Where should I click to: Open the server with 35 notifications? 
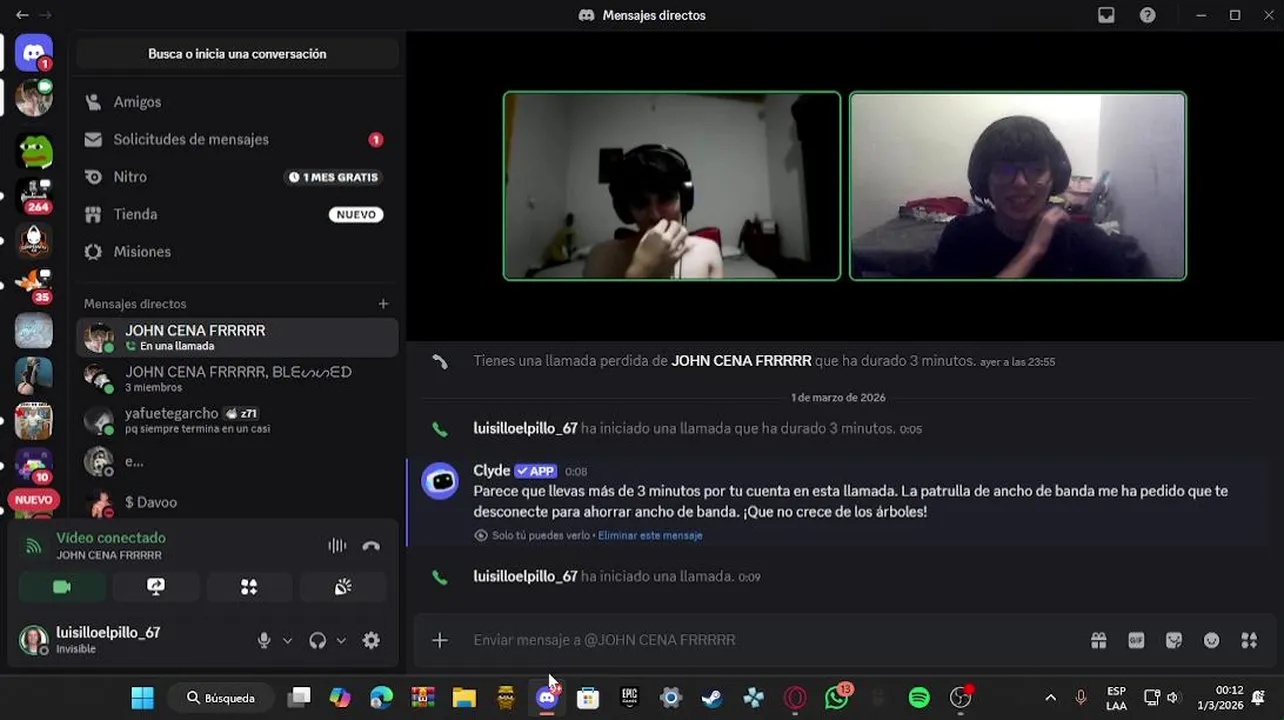(34, 285)
